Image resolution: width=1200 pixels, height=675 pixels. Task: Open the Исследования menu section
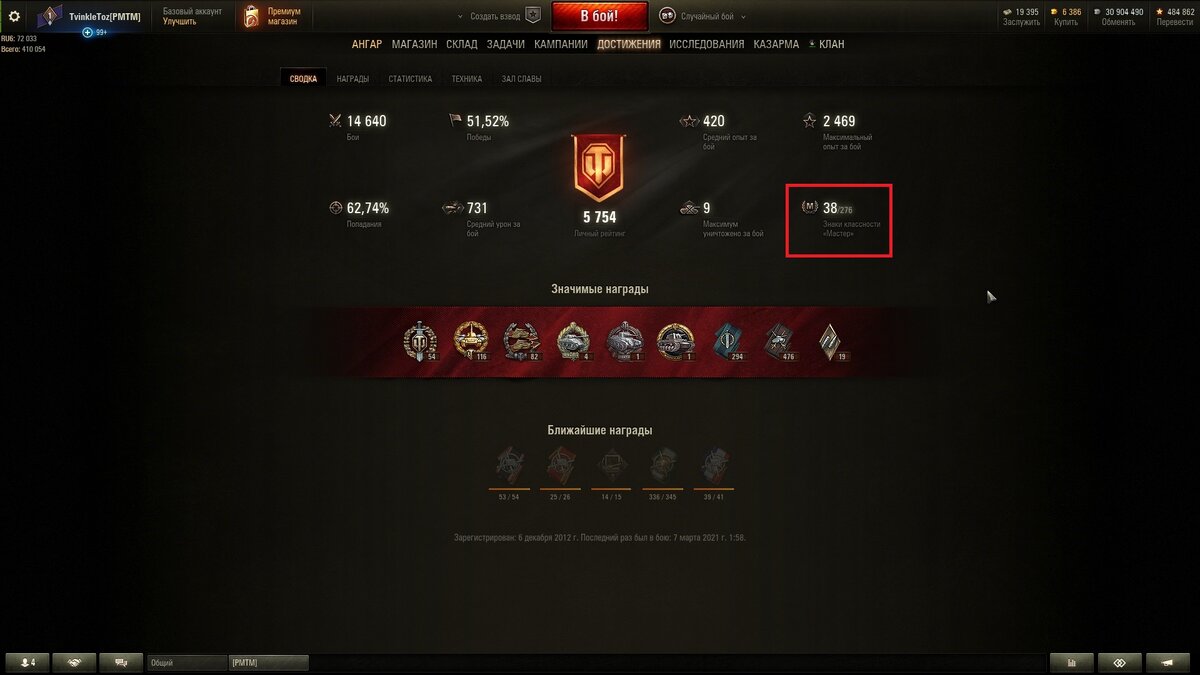click(706, 44)
